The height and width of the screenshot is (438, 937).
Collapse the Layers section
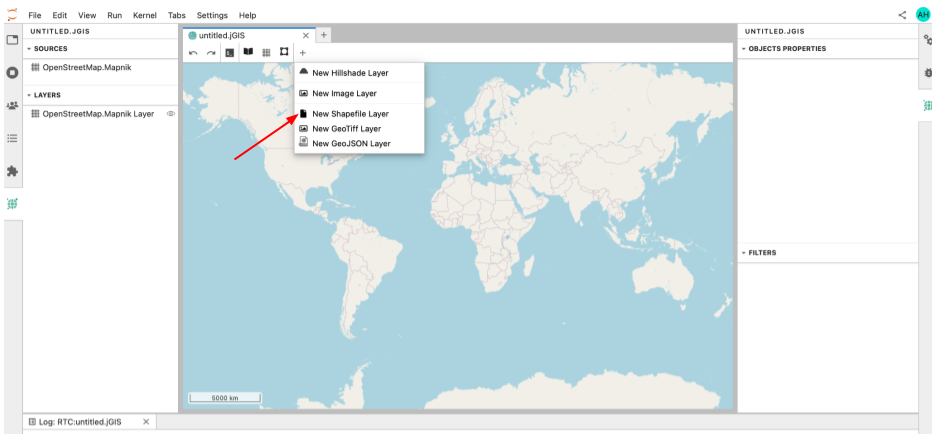29,95
